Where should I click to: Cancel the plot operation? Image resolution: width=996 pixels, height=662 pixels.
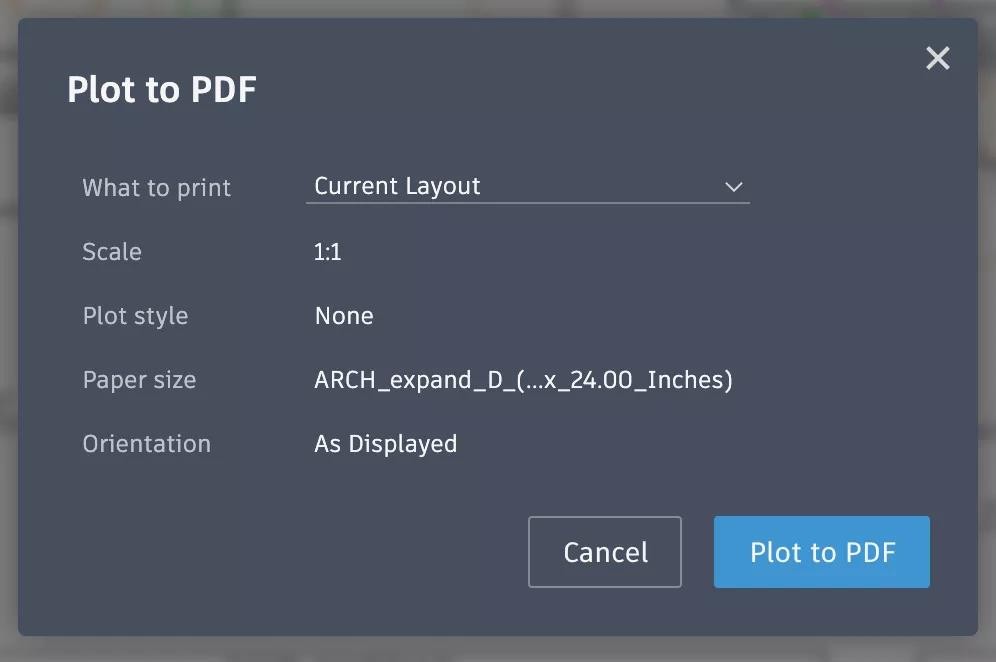coord(605,552)
